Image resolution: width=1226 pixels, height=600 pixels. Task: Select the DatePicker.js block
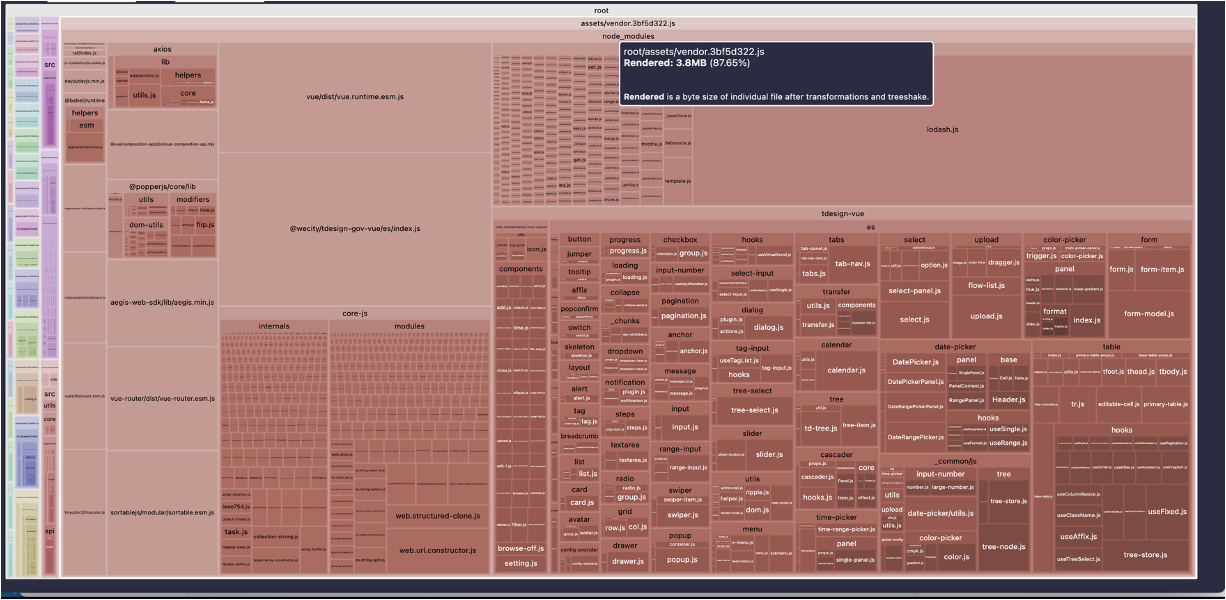coord(914,362)
